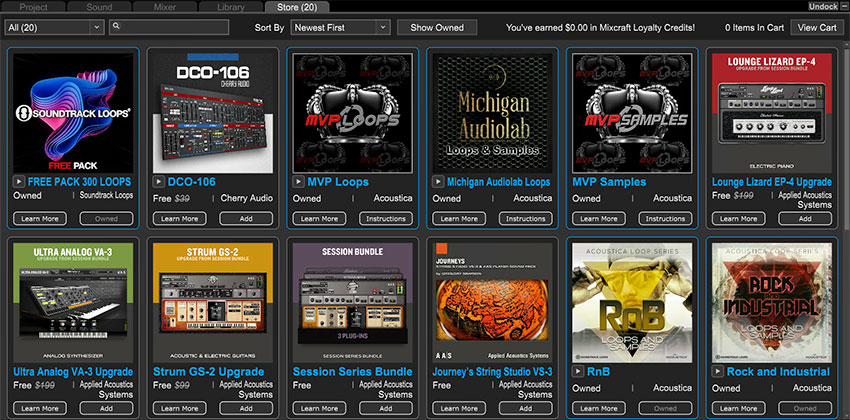The image size is (850, 420).
Task: Click the MVP Samples title link
Action: click(609, 182)
